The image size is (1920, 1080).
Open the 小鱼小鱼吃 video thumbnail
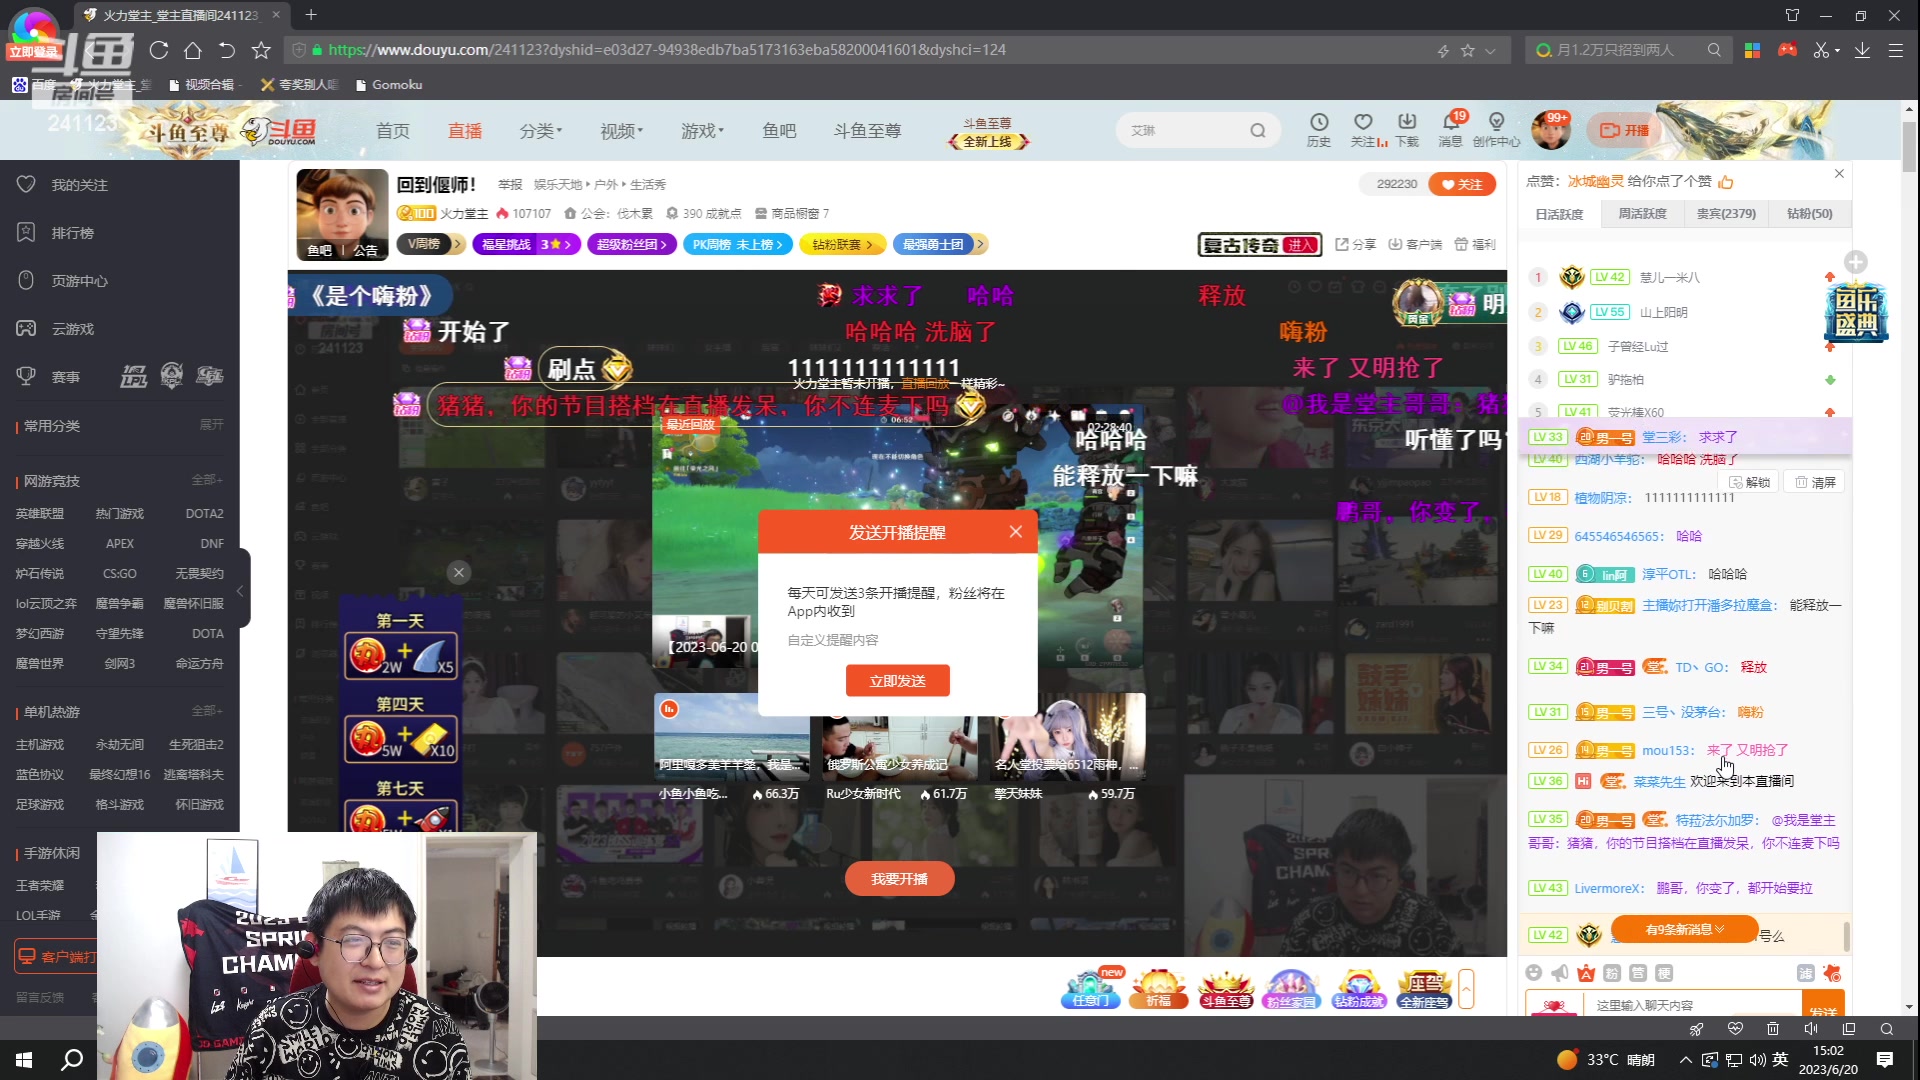pos(732,736)
